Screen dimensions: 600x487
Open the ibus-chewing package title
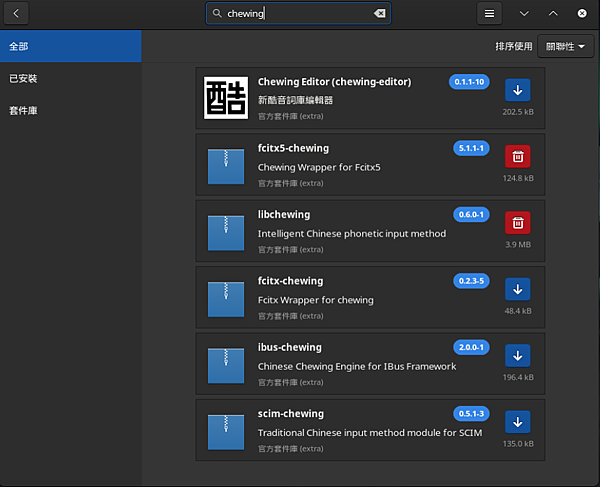(x=290, y=347)
